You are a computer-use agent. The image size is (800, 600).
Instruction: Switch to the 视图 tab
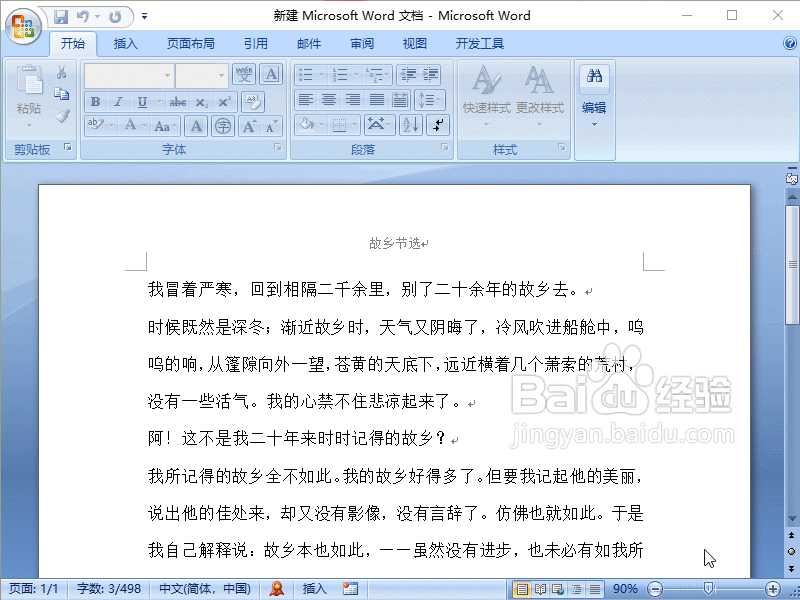tap(414, 44)
